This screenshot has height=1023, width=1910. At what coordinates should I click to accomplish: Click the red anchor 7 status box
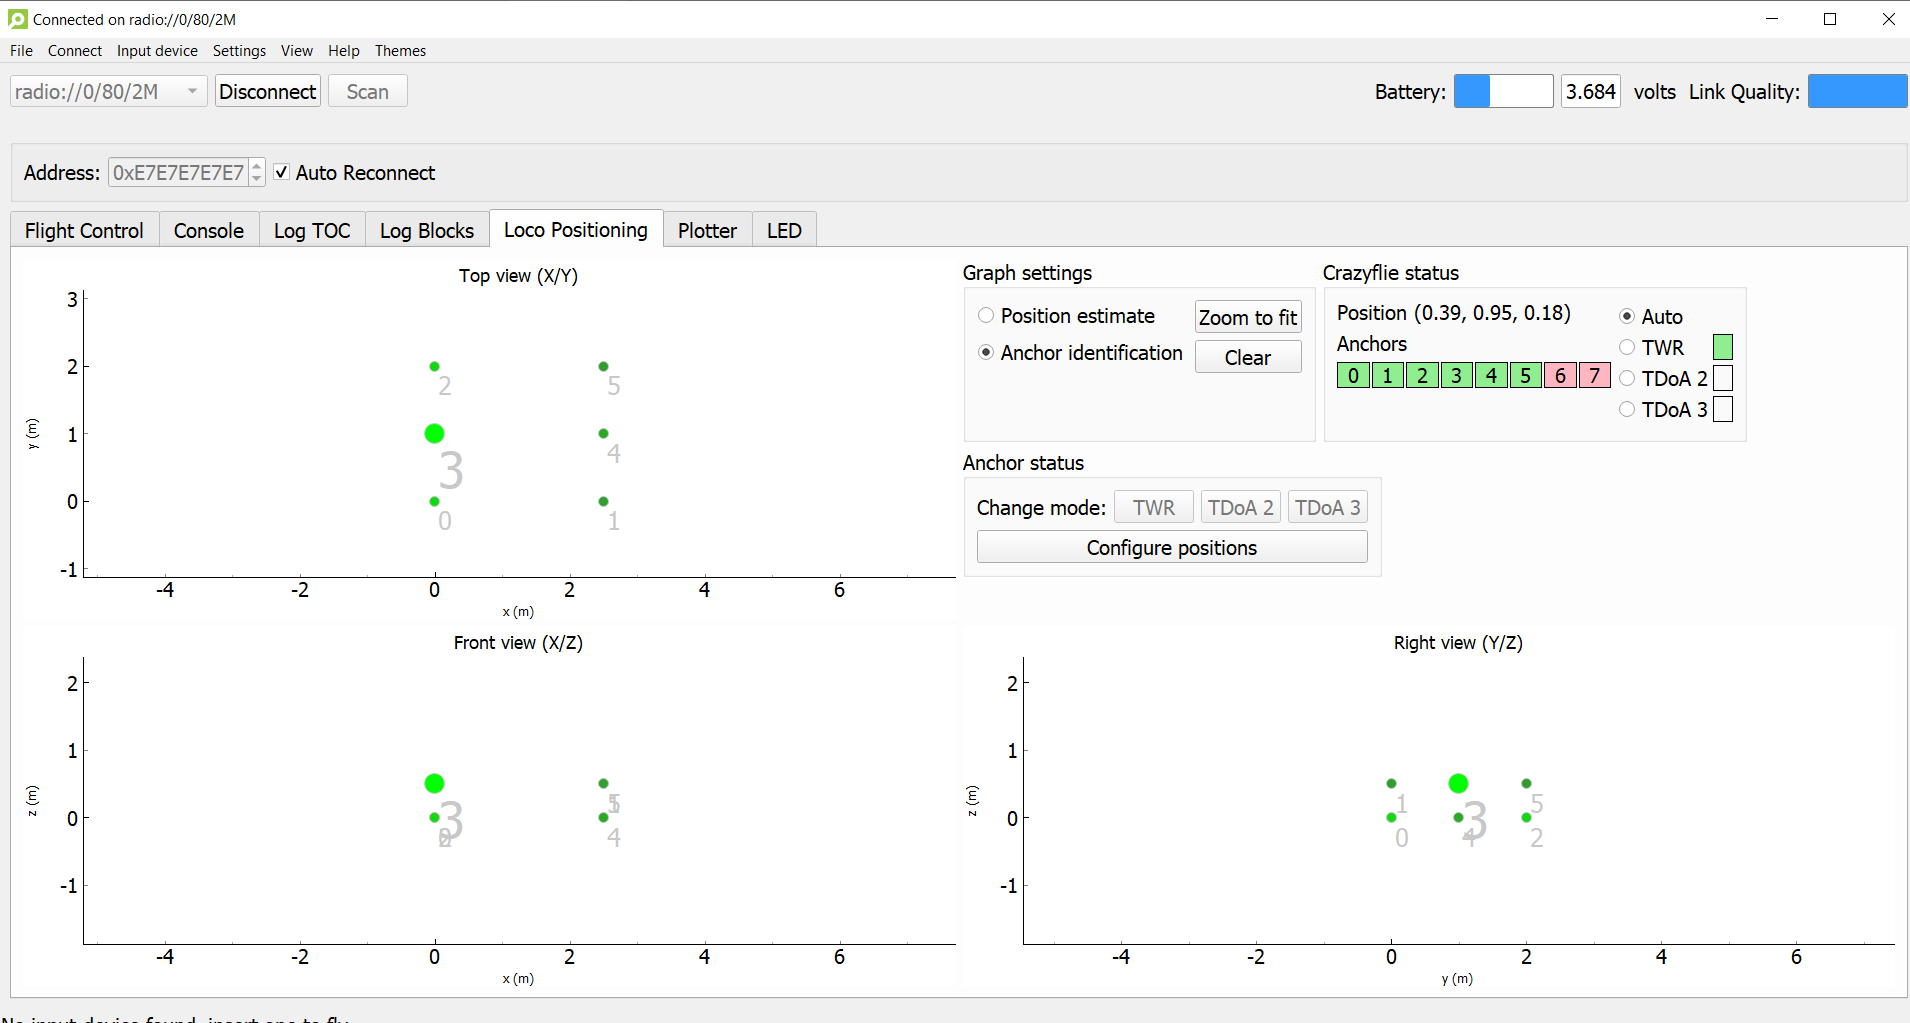(x=1595, y=376)
